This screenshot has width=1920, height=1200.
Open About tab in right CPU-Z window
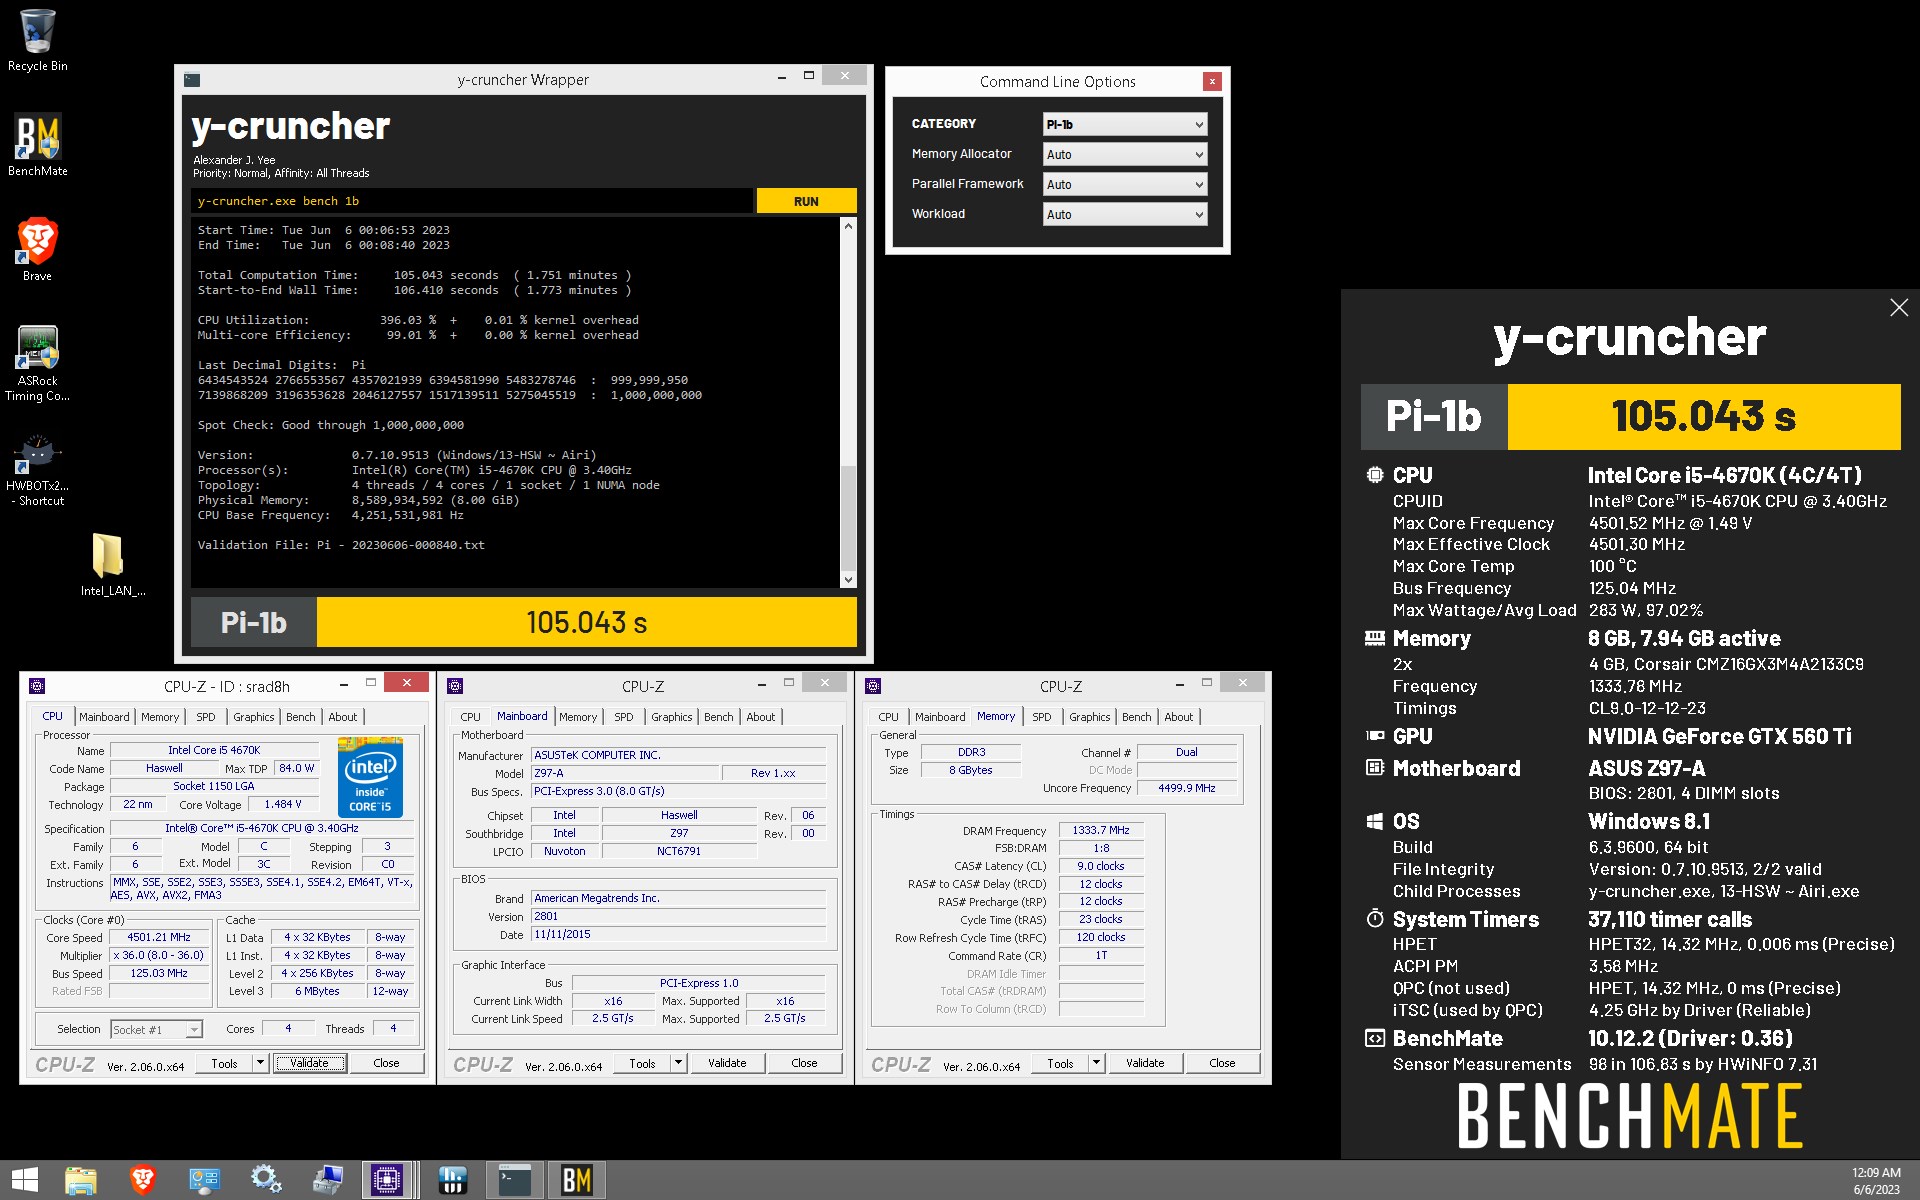click(1179, 717)
